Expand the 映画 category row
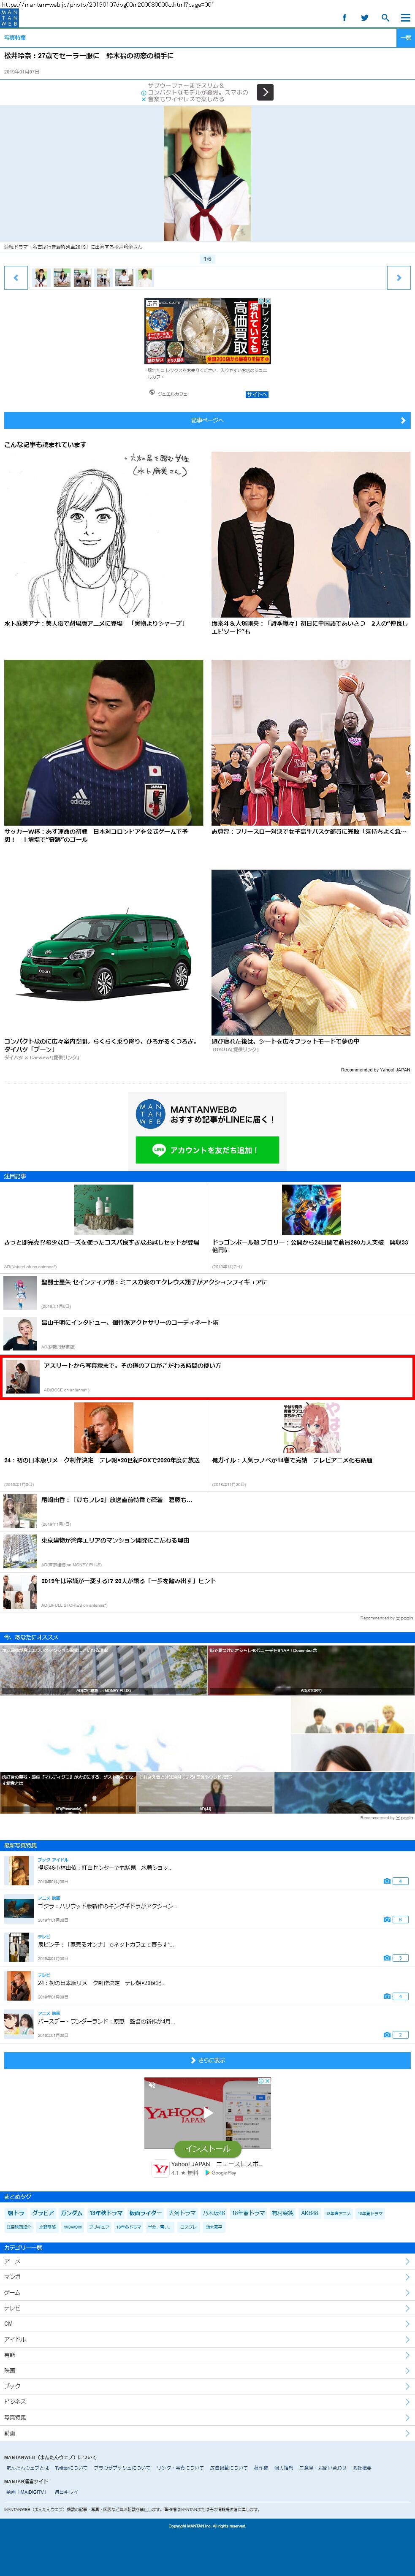 [x=207, y=2370]
